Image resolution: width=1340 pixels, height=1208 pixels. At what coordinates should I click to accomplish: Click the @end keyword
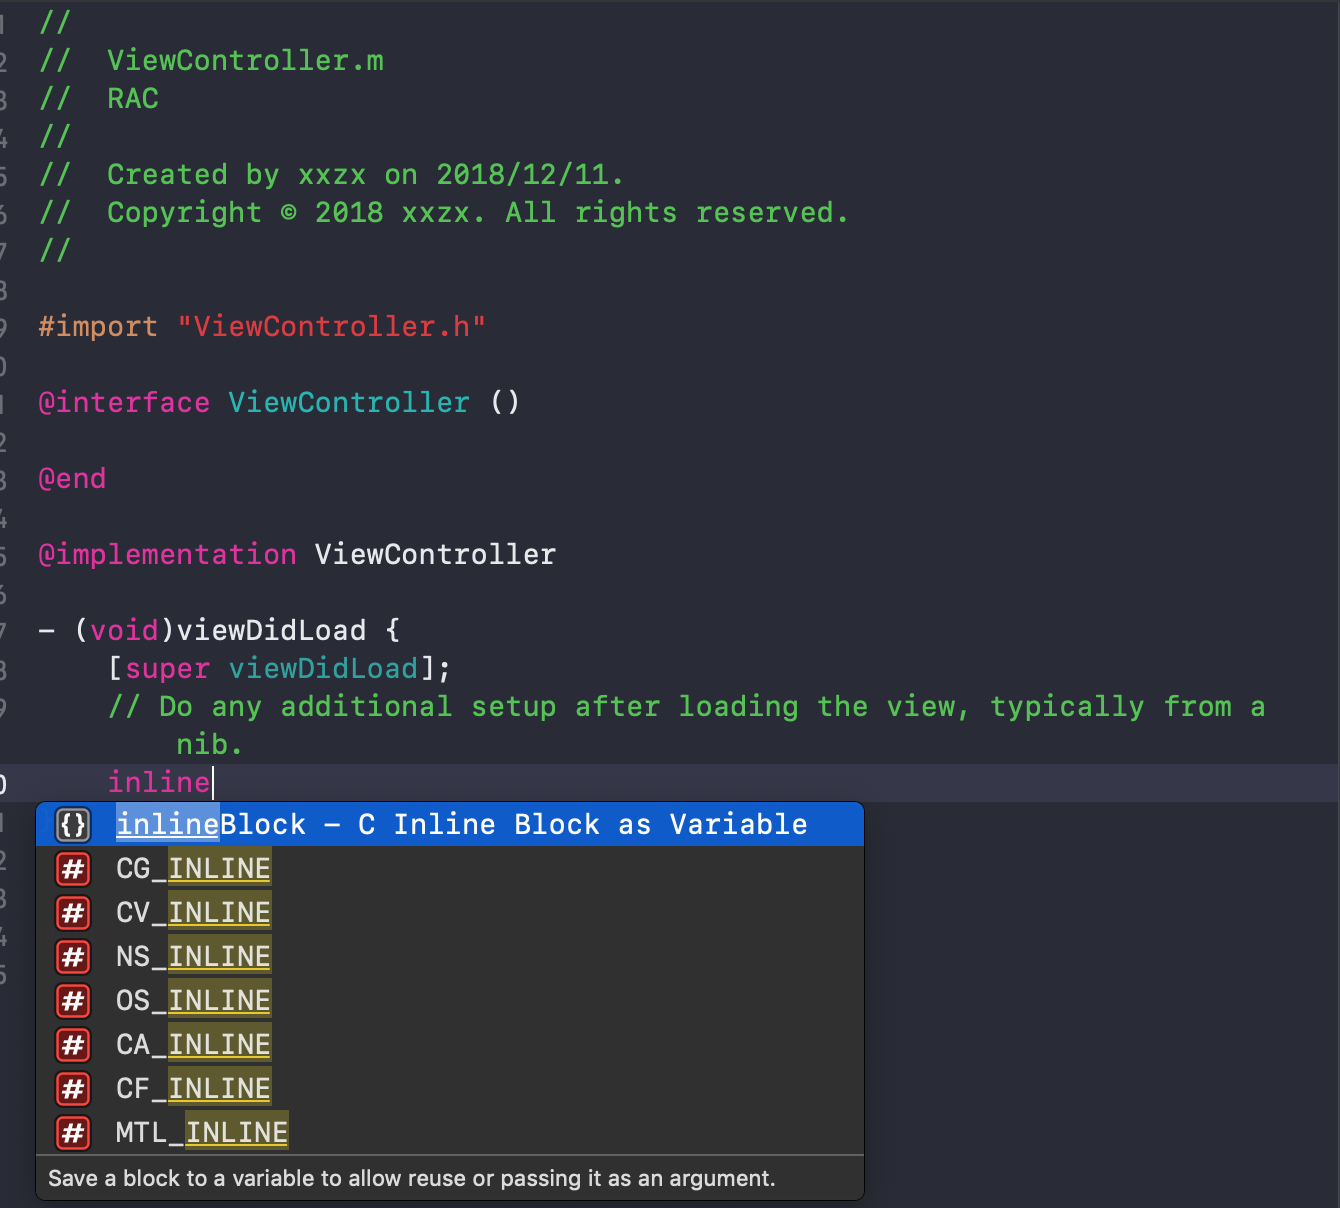pos(72,478)
